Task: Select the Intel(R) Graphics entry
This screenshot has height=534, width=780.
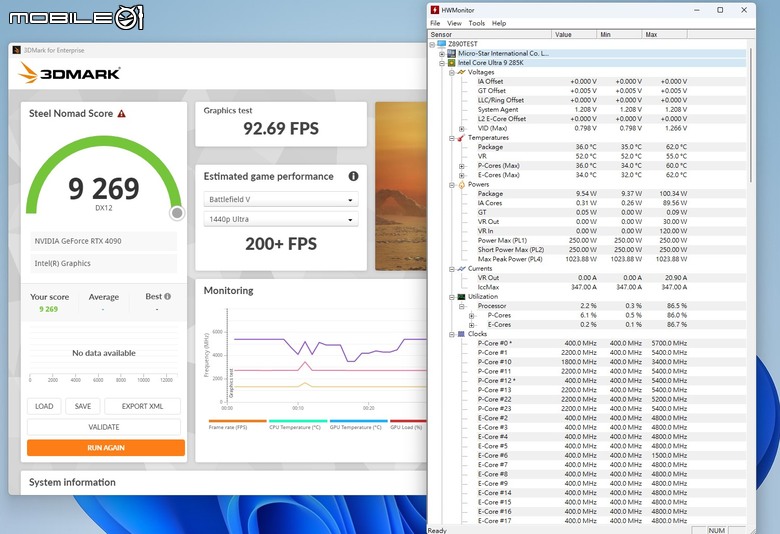Action: (103, 263)
